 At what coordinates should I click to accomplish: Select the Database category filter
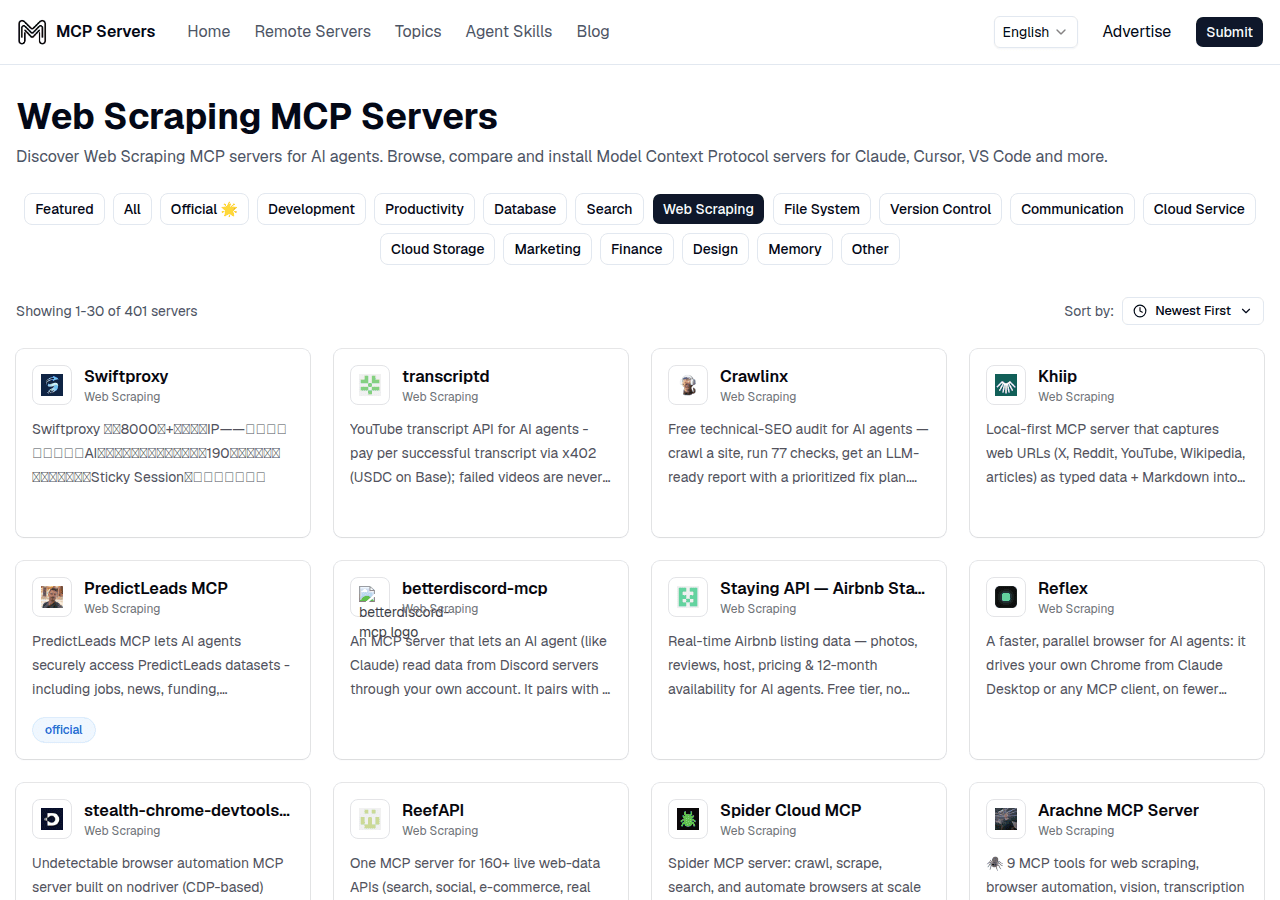(x=525, y=209)
